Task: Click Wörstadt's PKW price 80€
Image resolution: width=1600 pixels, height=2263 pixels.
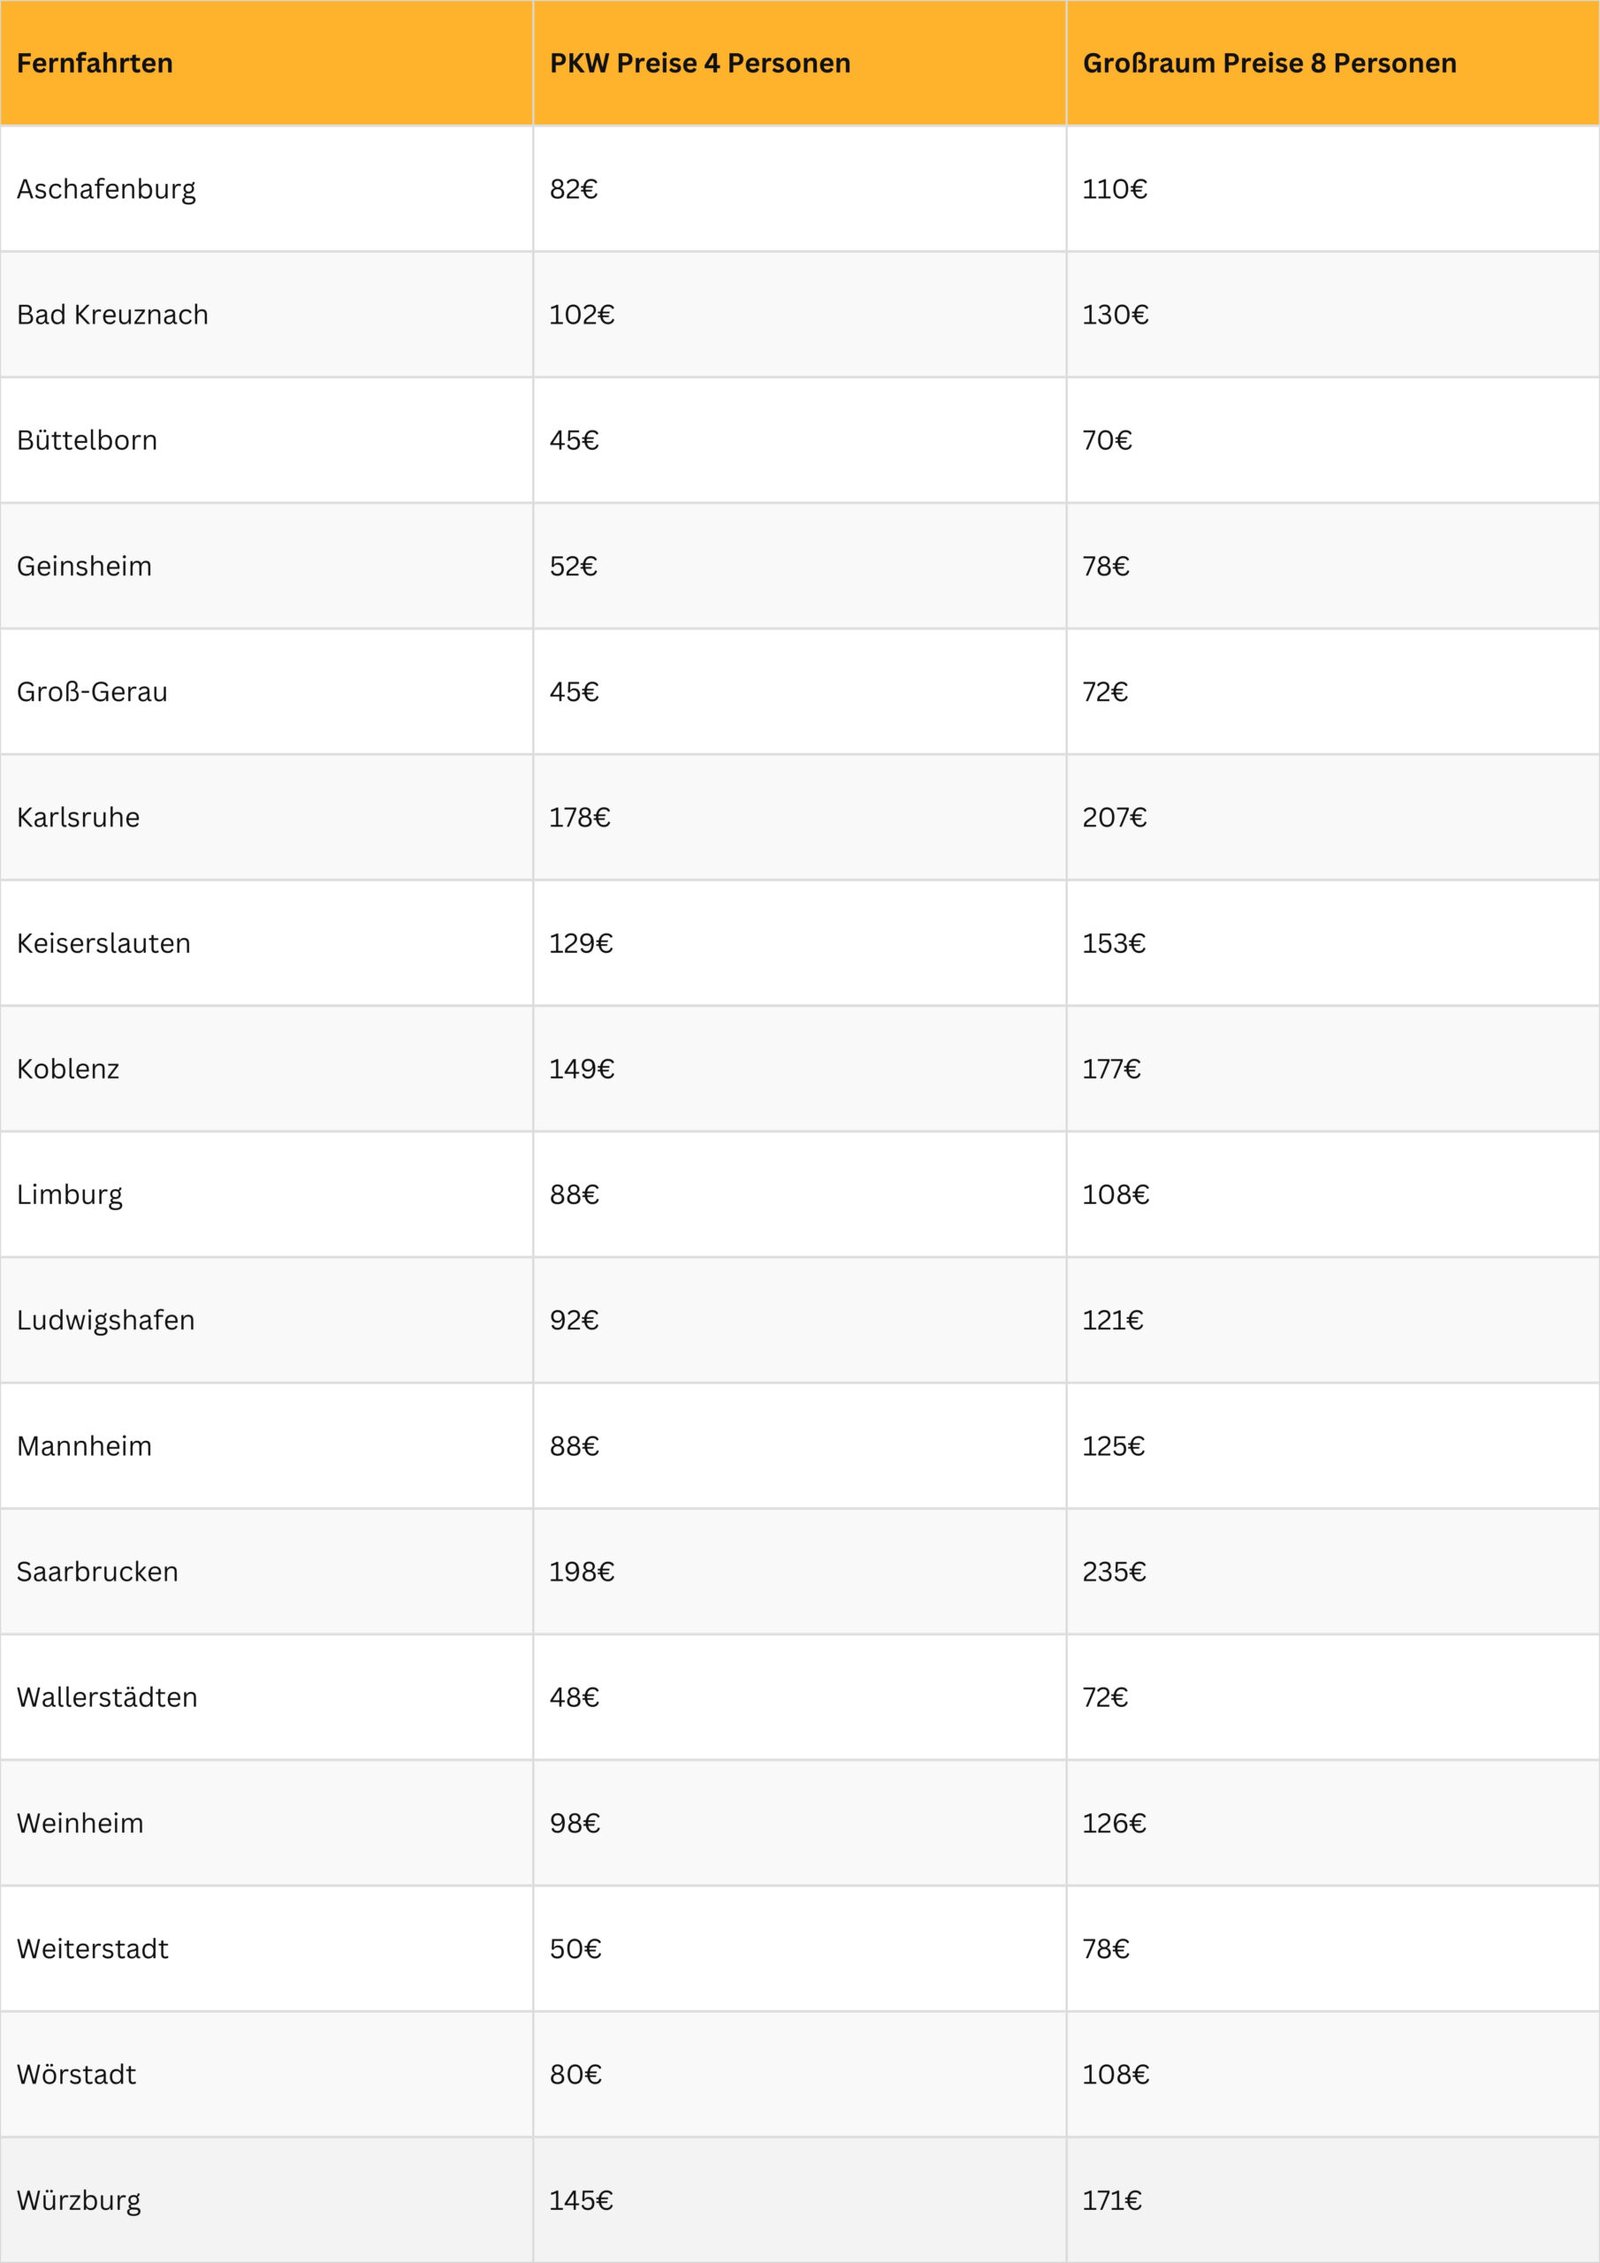Action: coord(575,2074)
